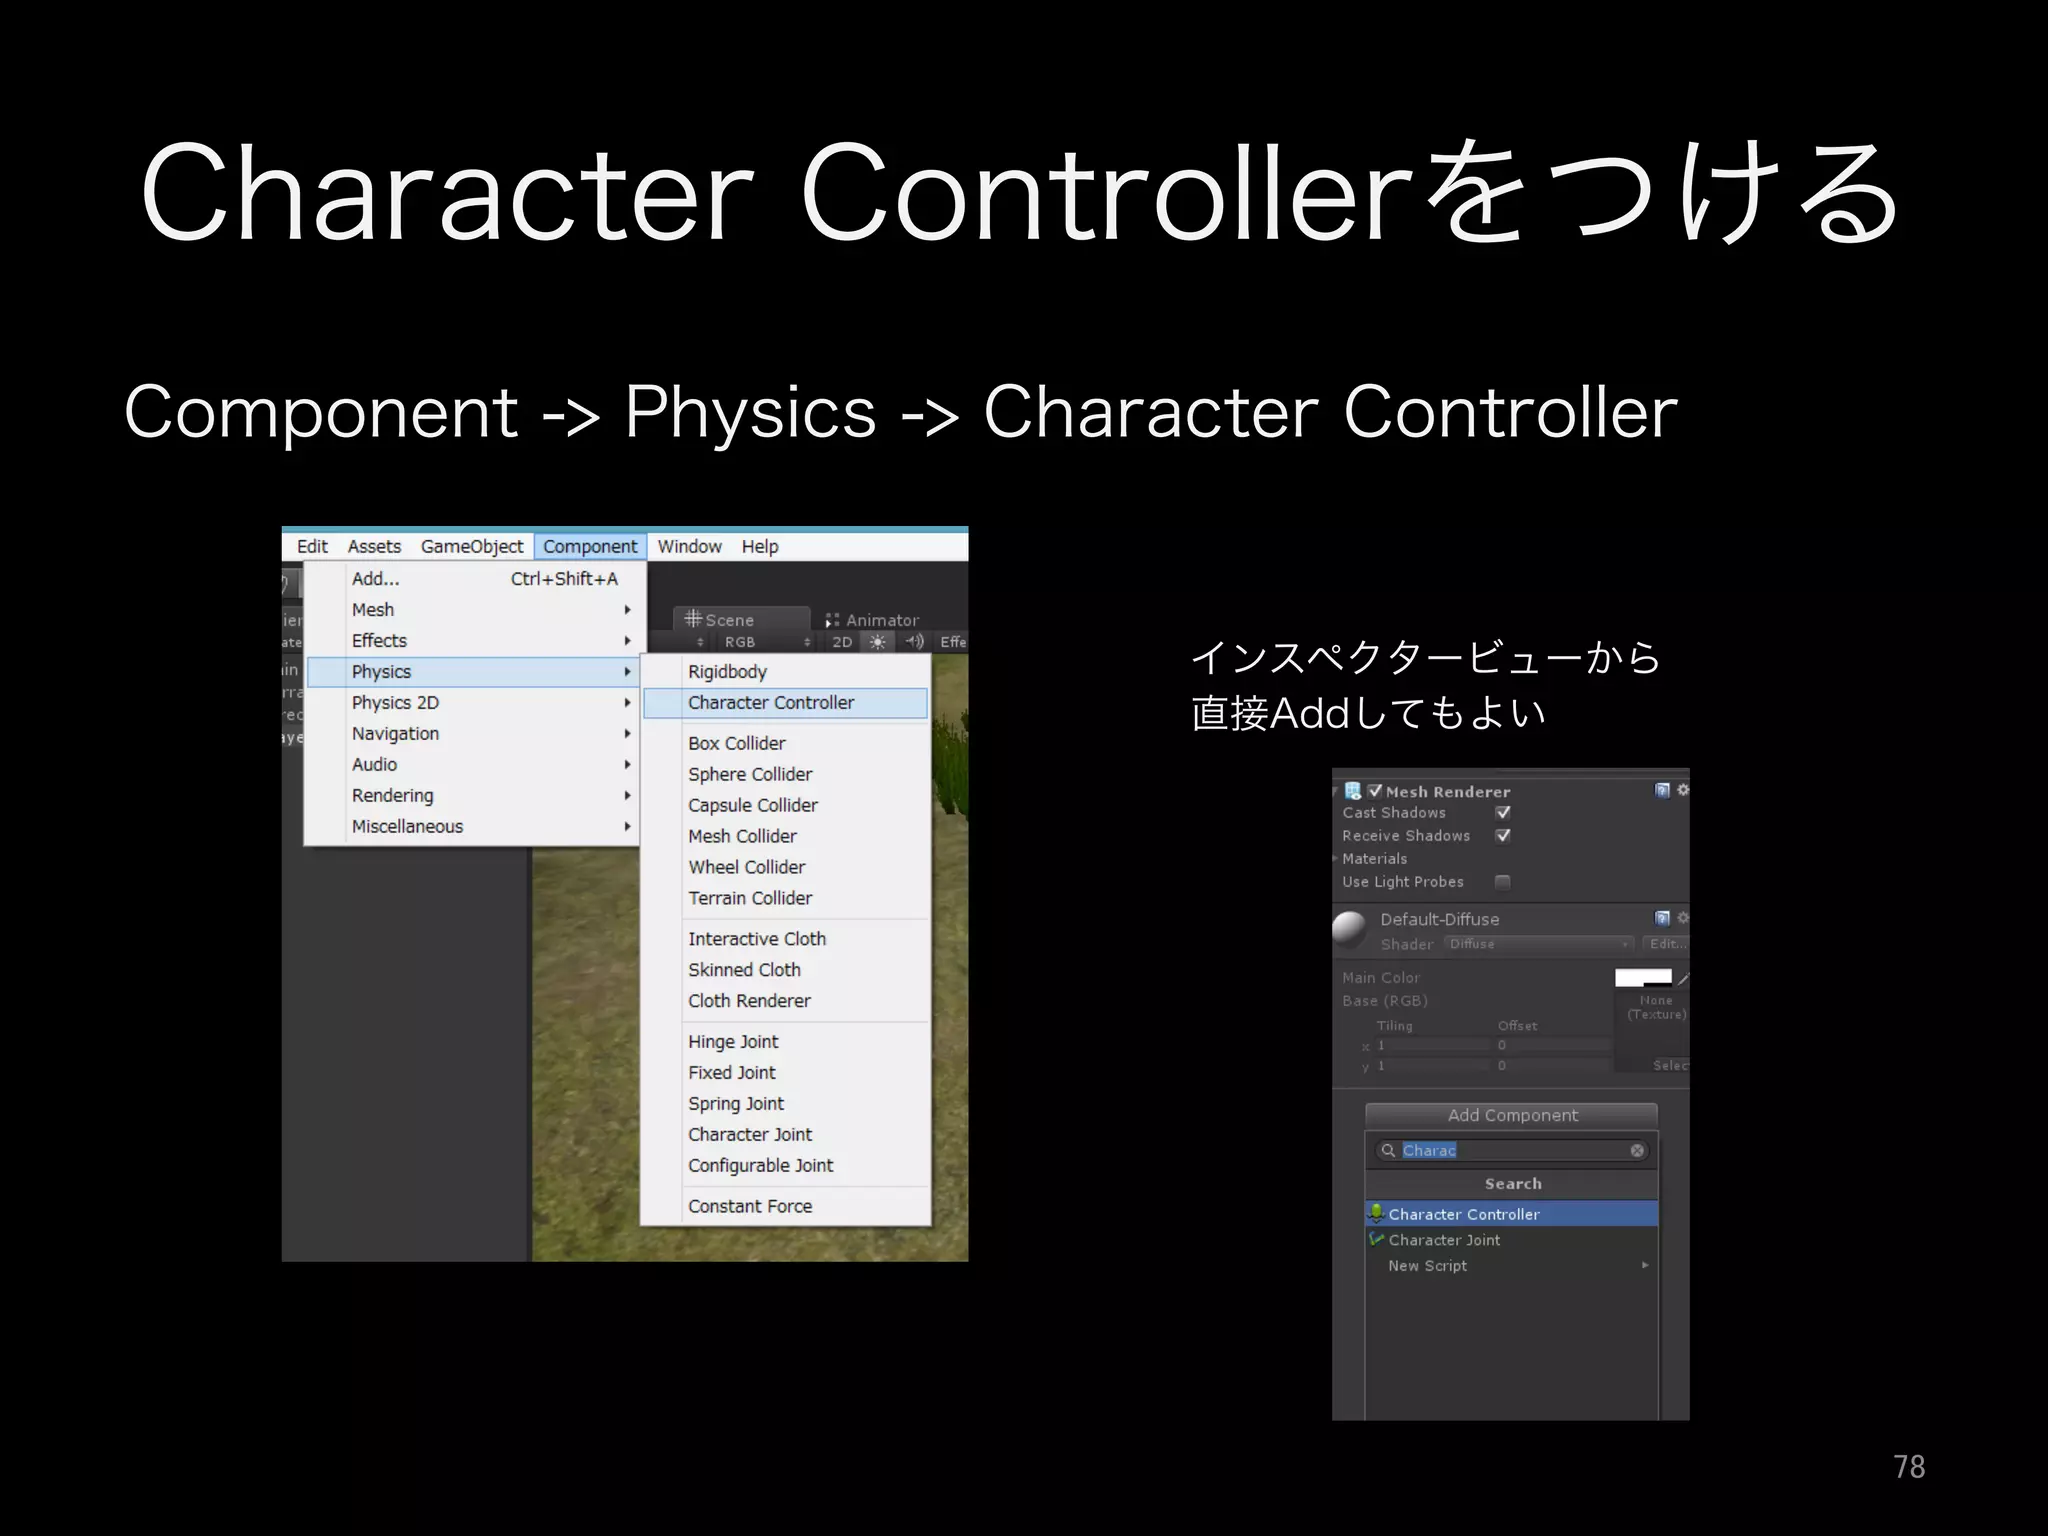2048x1536 pixels.
Task: Click the Character Joint icon in results
Action: click(x=1377, y=1239)
